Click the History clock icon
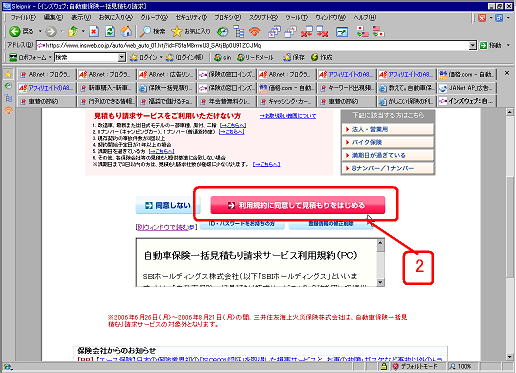 [222, 32]
